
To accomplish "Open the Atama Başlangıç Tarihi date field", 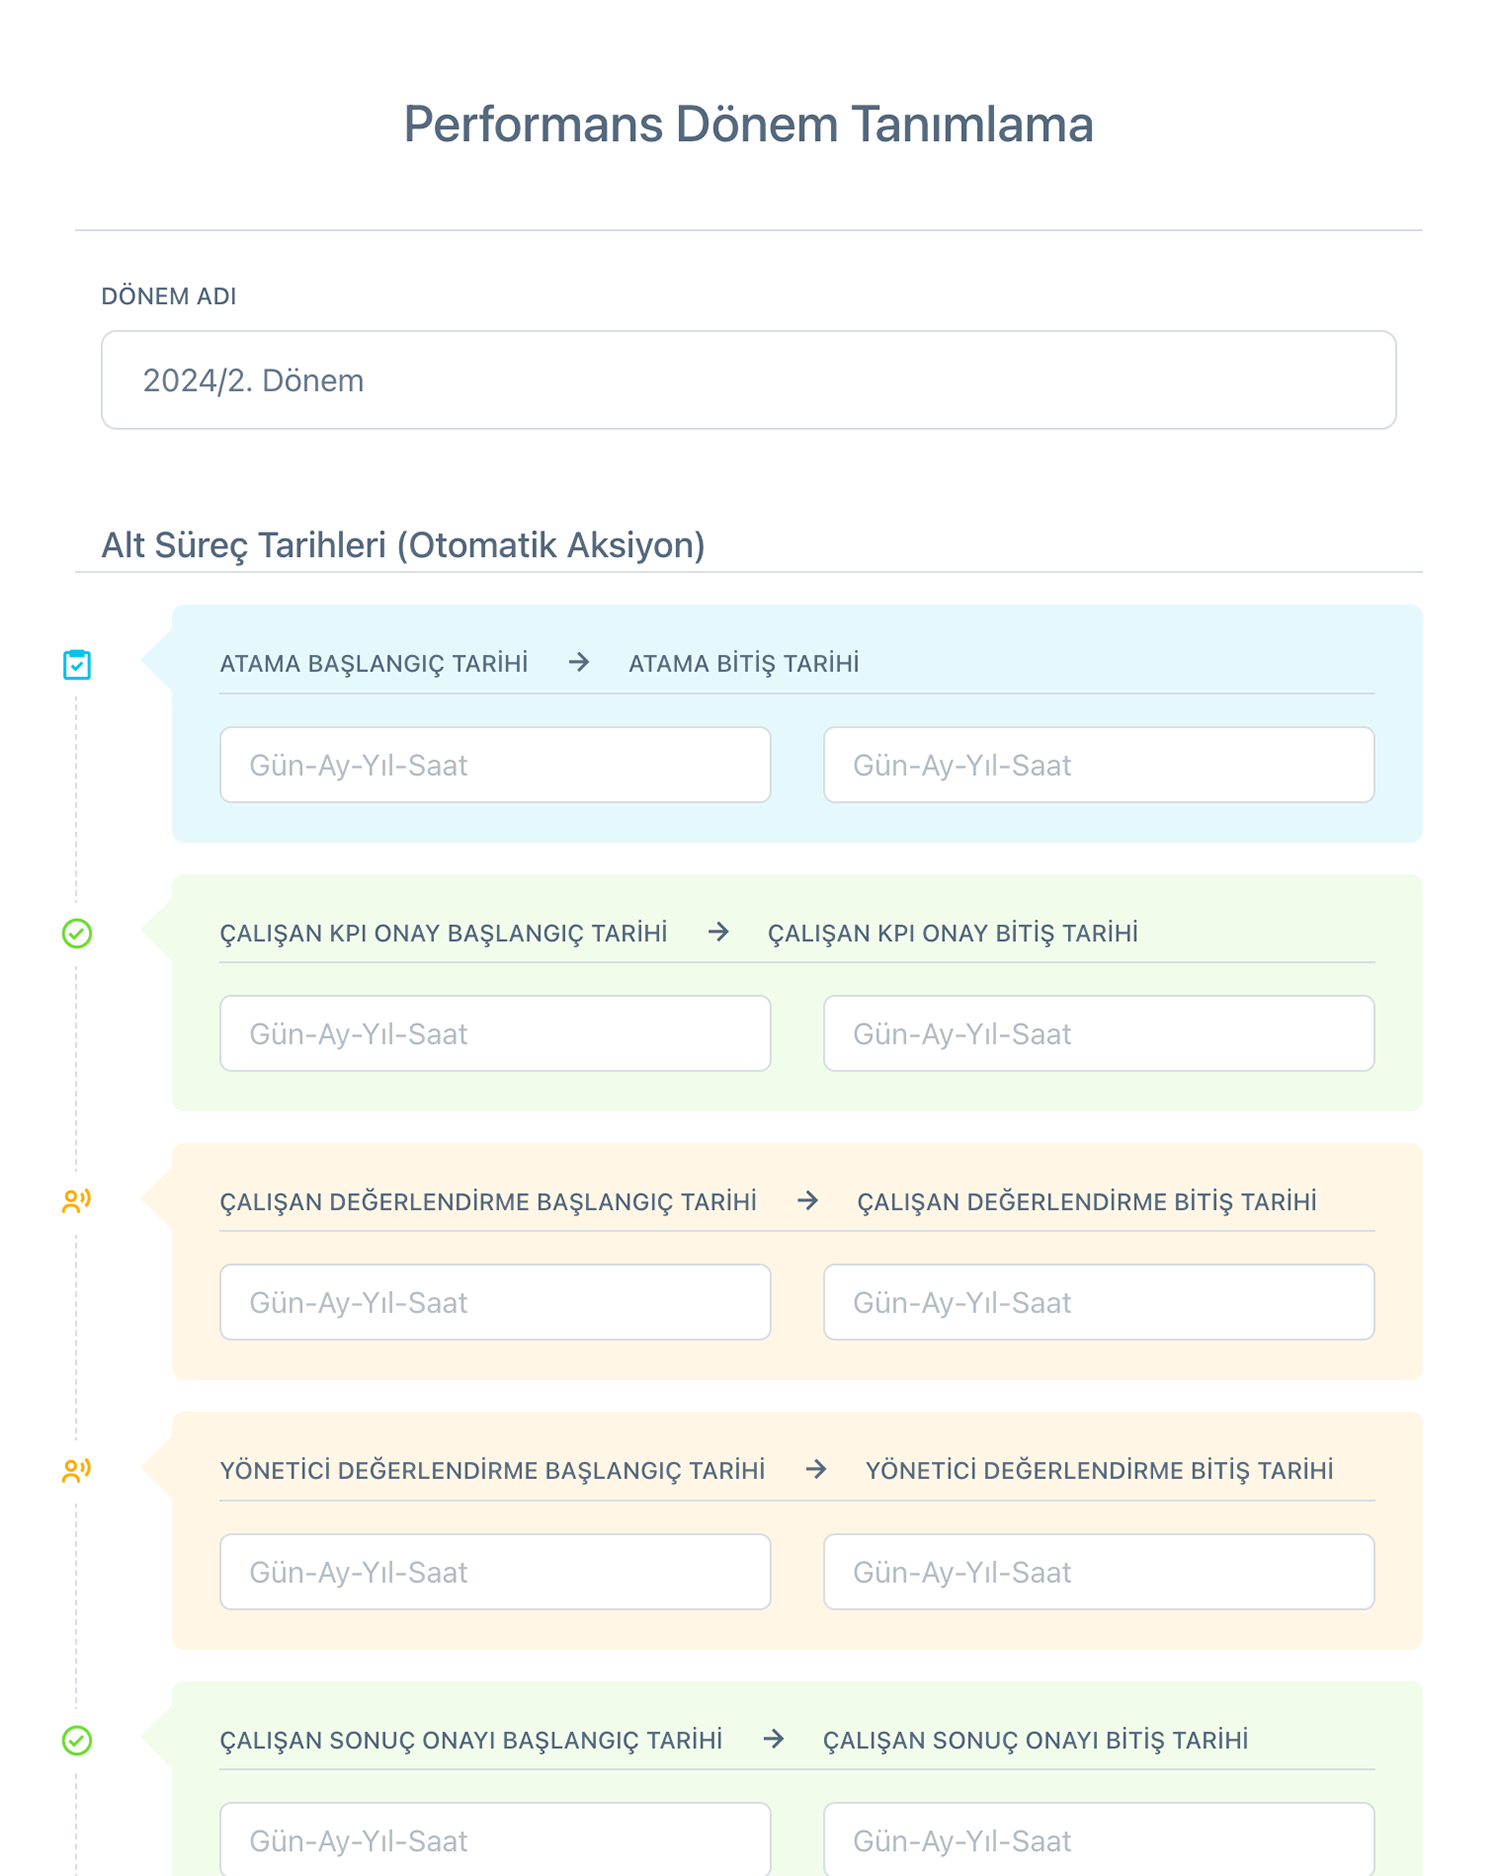I will click(x=495, y=765).
